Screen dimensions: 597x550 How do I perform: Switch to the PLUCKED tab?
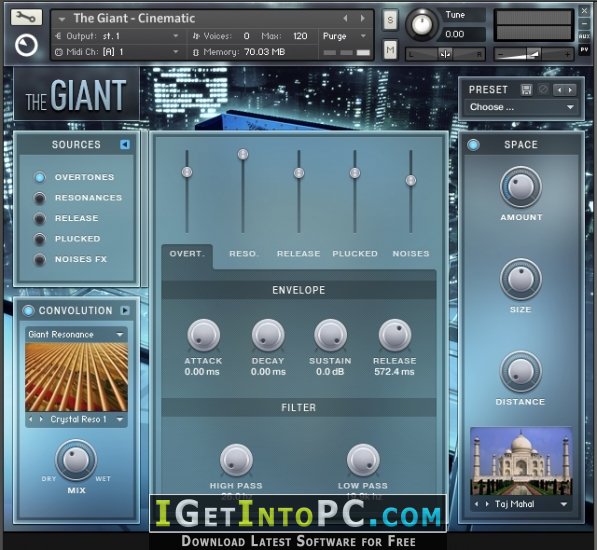[x=355, y=254]
